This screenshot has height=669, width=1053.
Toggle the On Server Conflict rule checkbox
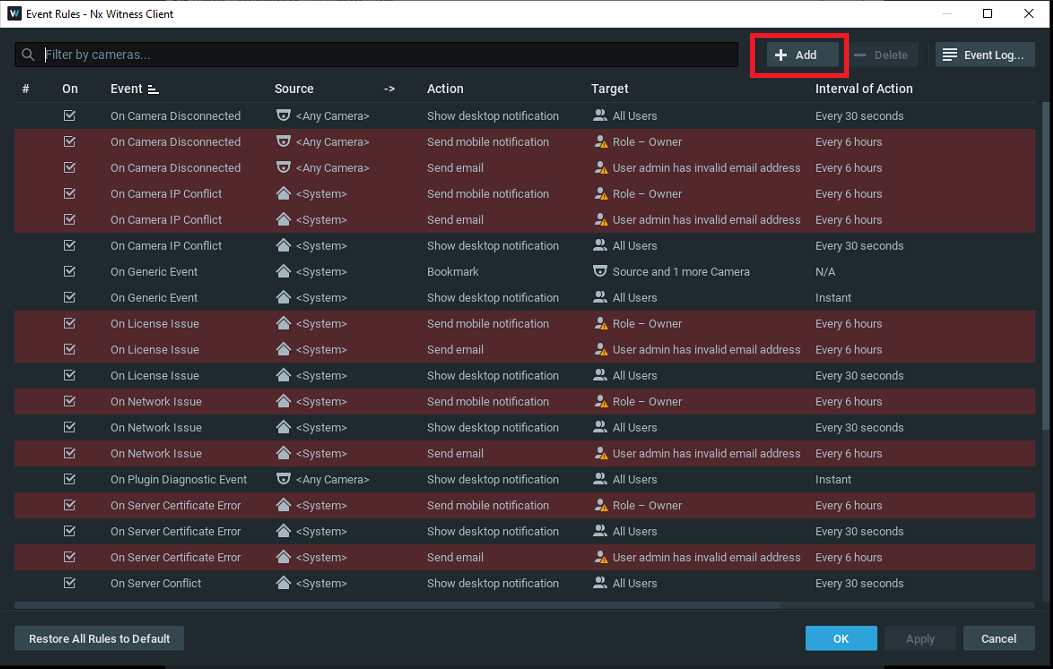tap(69, 583)
